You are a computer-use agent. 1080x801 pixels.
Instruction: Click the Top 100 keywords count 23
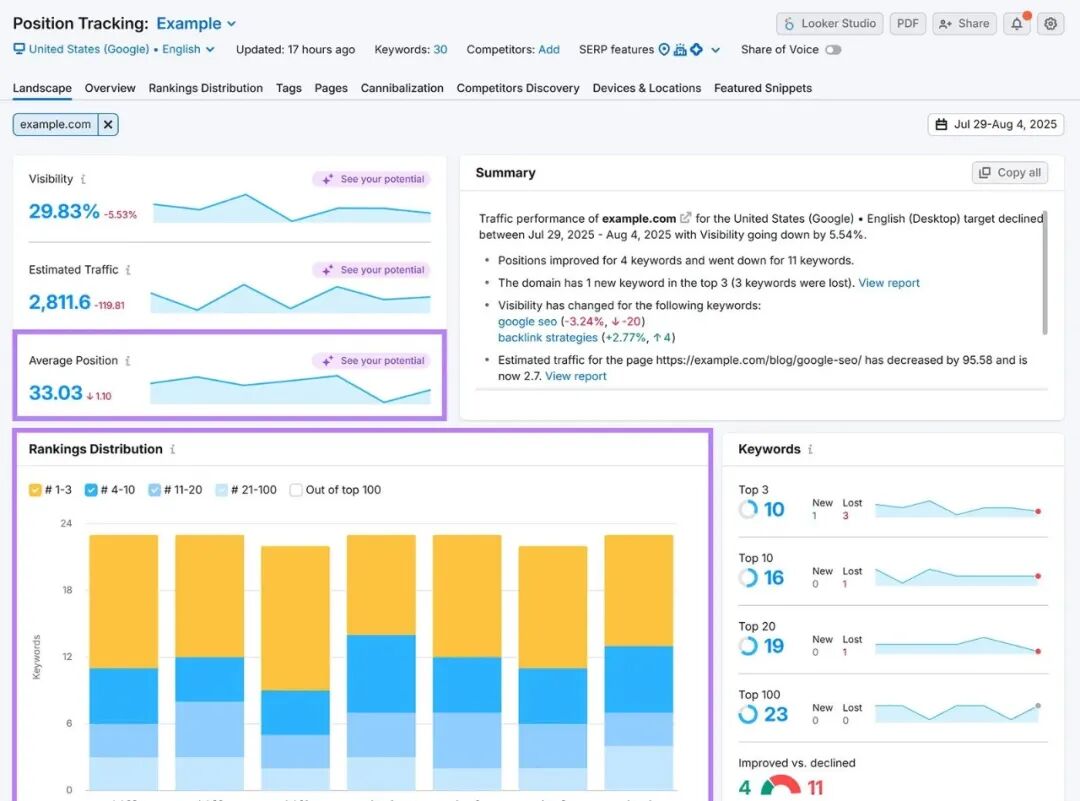[776, 714]
